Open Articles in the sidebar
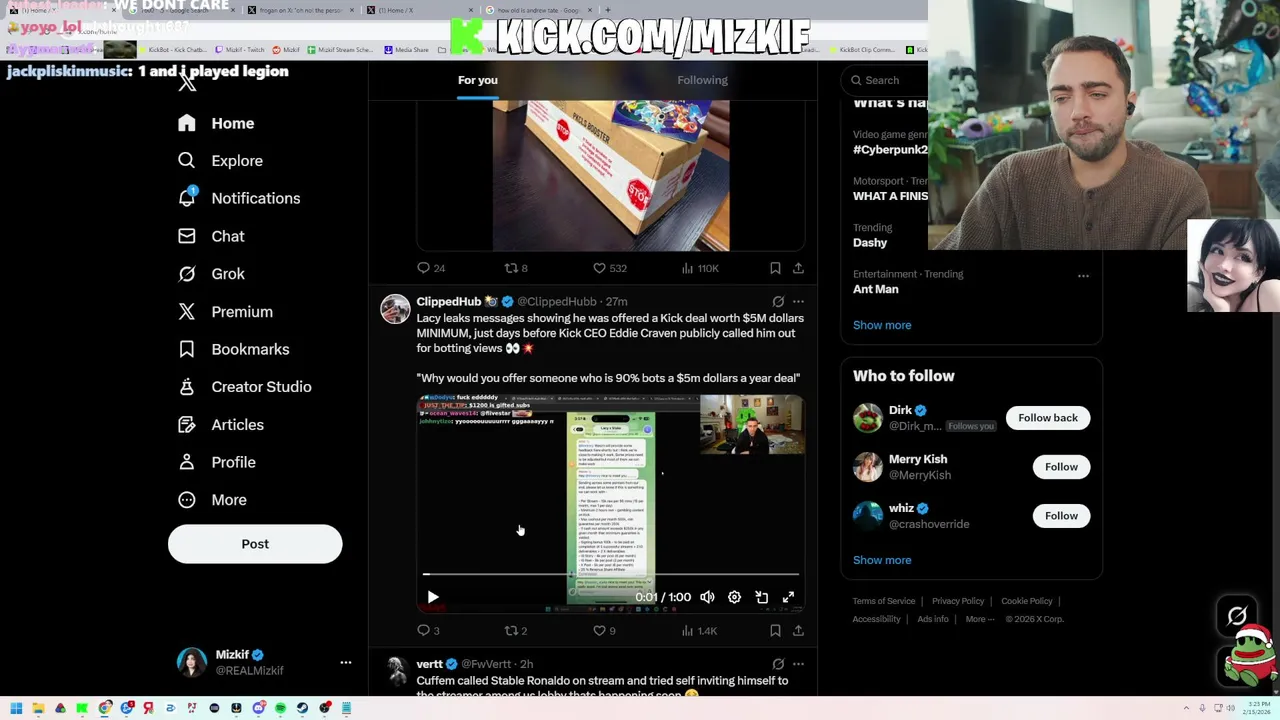Viewport: 1280px width, 720px height. click(x=221, y=425)
